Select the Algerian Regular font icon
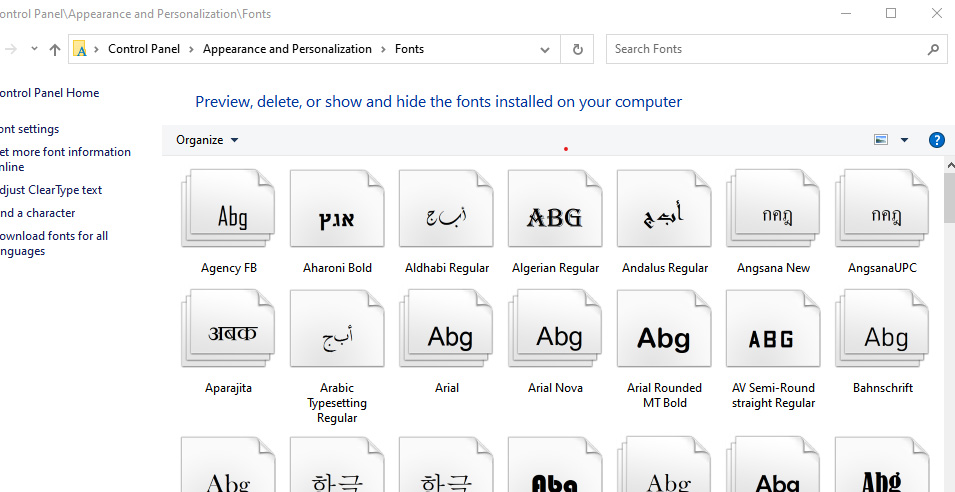Screen dimensions: 955x492 [555, 208]
